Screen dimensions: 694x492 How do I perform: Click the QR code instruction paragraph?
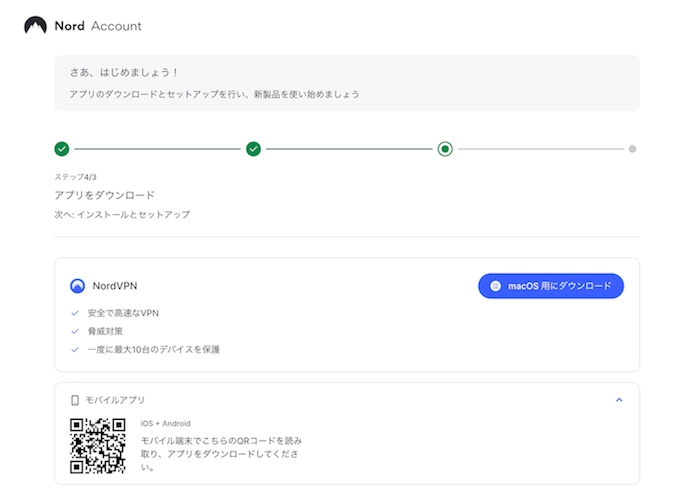(x=221, y=454)
